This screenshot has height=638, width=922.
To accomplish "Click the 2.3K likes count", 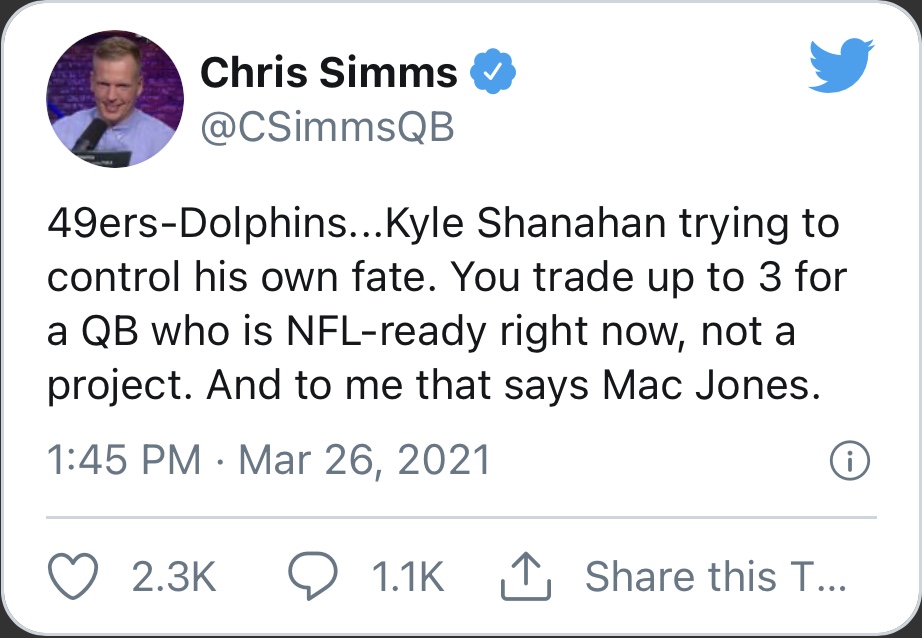I will [173, 577].
